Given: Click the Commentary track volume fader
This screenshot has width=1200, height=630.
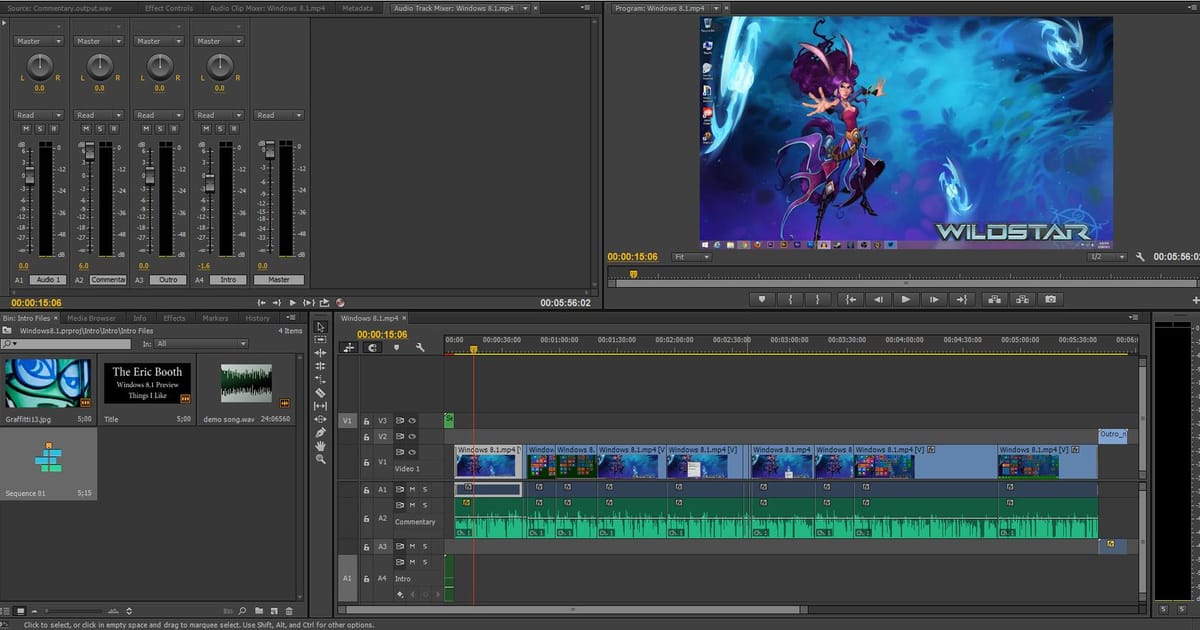Looking at the screenshot, I should tap(89, 152).
